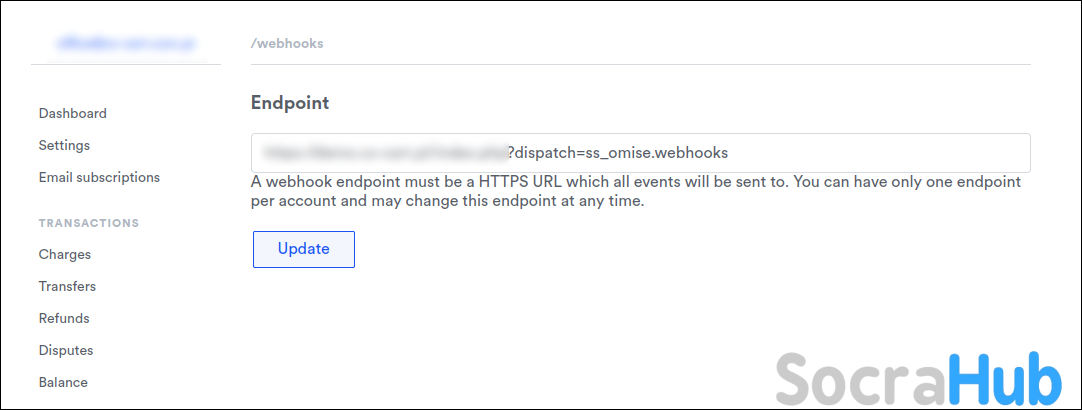Screen dimensions: 1082x410
Task: Click the gray Socra part of the watermark
Action: [860, 378]
